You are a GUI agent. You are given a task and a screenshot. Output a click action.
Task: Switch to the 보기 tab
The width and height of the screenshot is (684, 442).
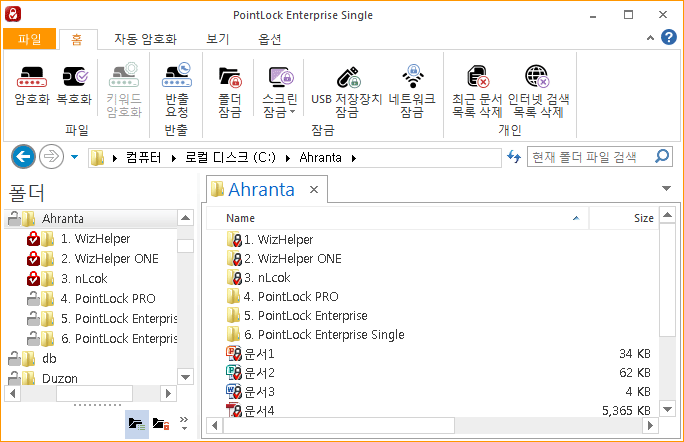218,39
